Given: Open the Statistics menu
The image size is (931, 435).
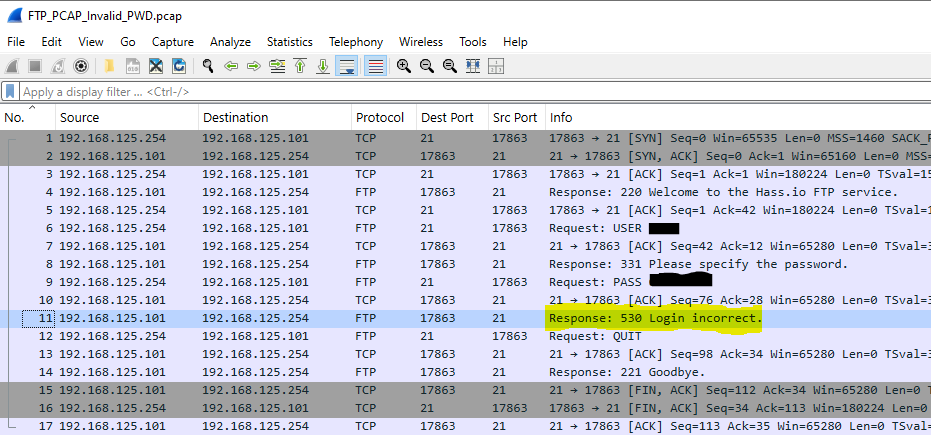Looking at the screenshot, I should pos(290,42).
